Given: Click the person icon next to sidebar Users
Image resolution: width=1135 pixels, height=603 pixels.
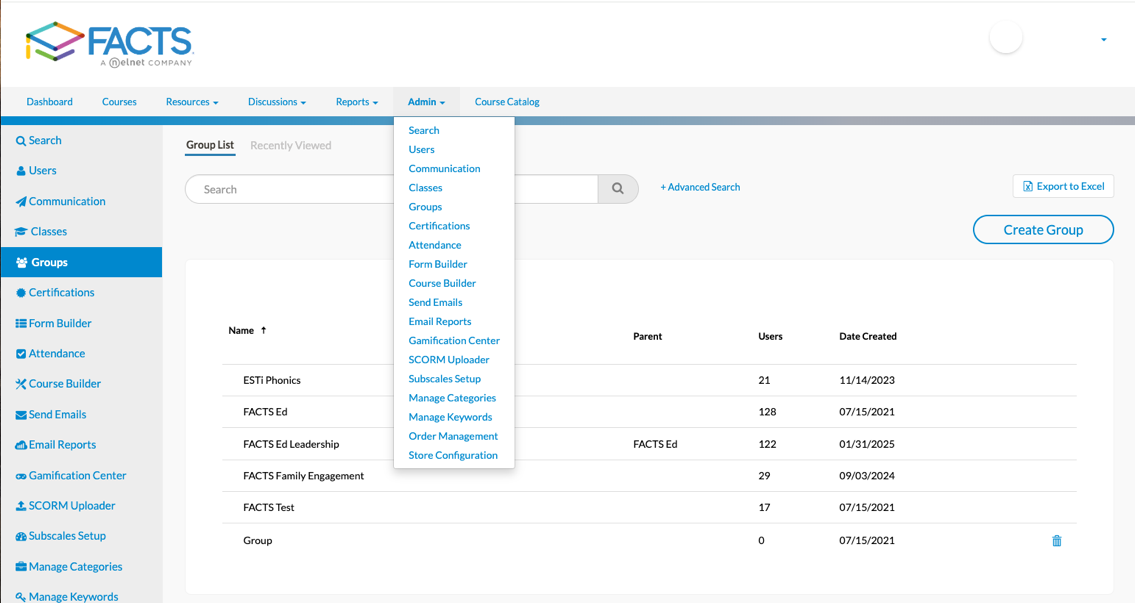Looking at the screenshot, I should [x=21, y=171].
